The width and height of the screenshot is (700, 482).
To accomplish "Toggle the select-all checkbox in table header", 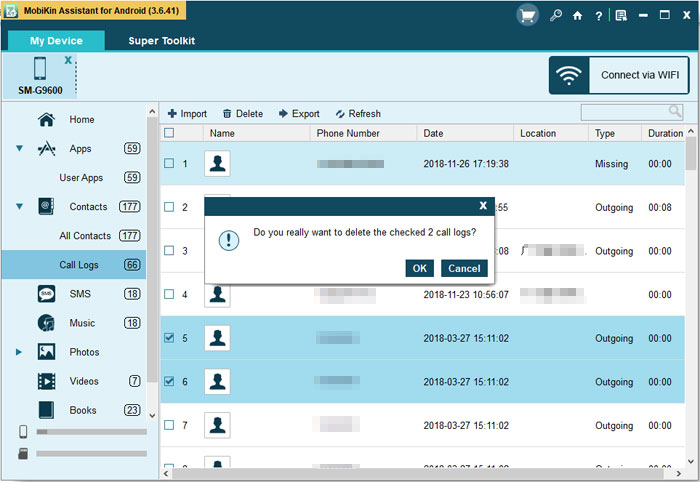I will tap(169, 133).
